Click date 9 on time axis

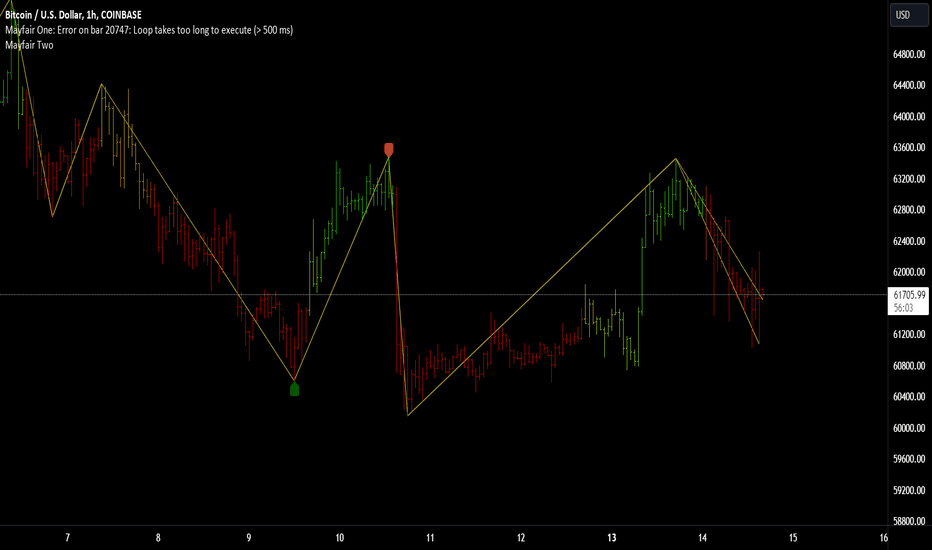[248, 538]
